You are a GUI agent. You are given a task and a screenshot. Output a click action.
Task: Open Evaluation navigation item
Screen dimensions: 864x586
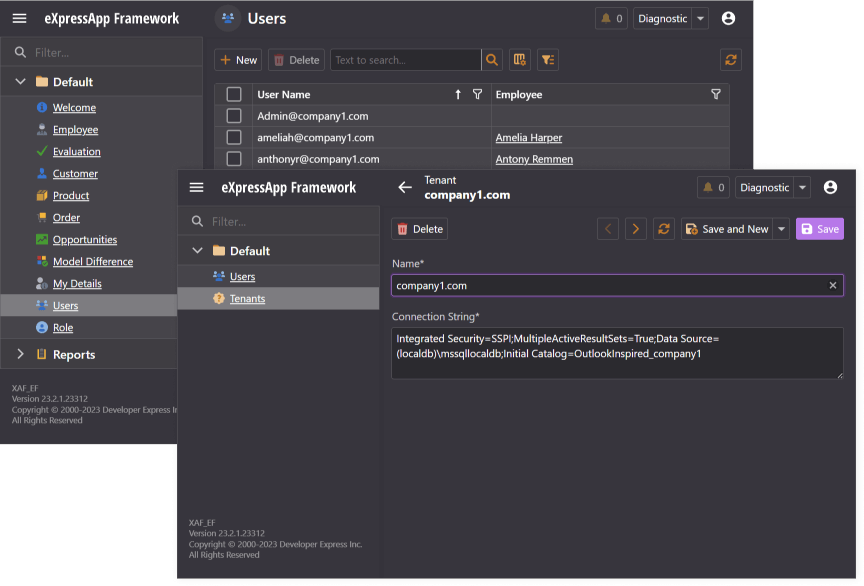[77, 152]
